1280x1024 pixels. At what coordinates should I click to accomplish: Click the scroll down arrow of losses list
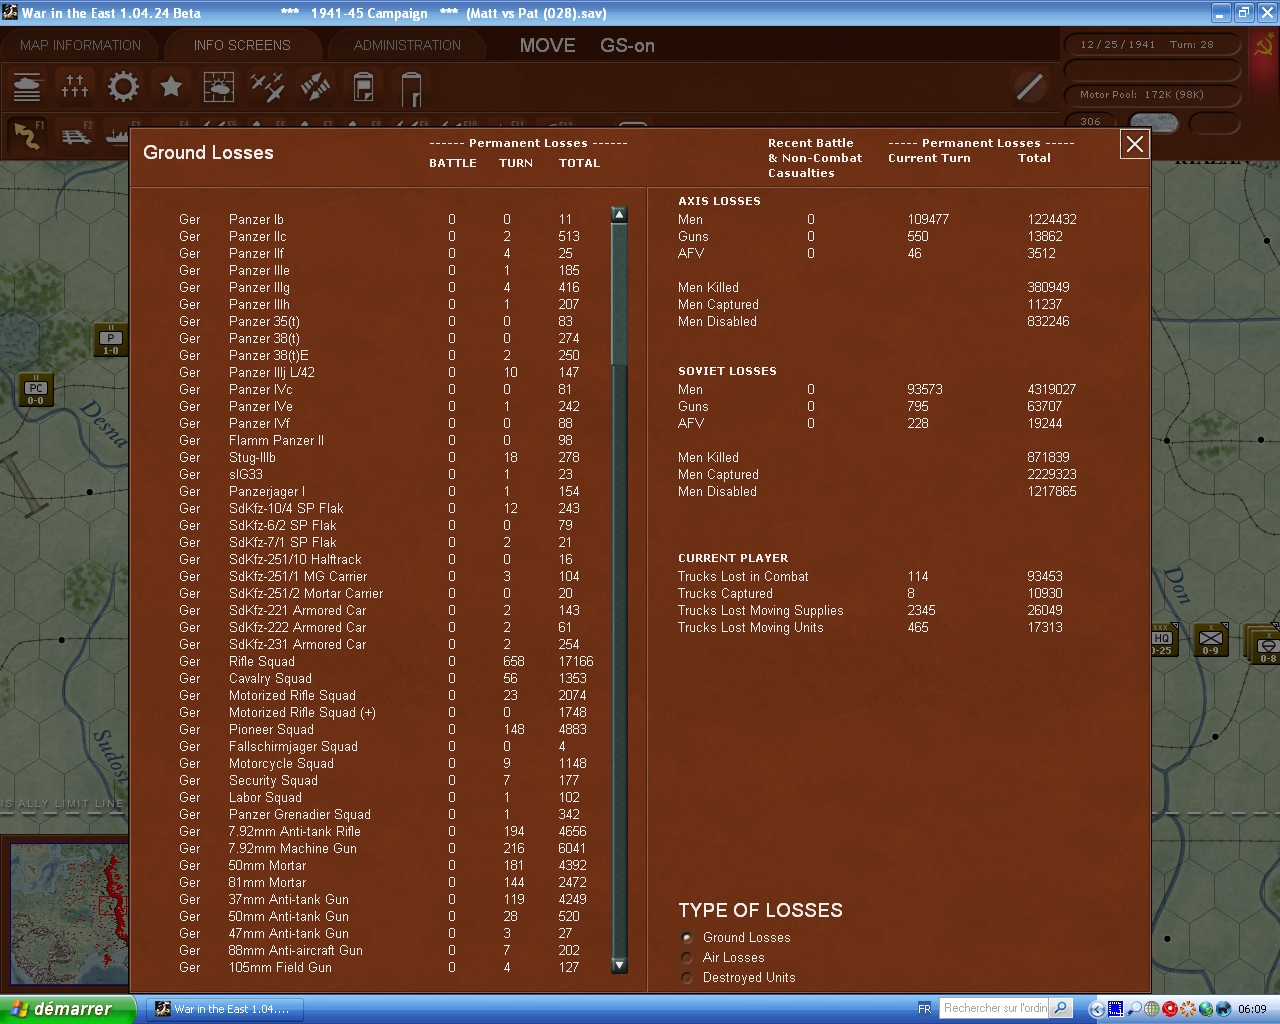click(x=619, y=965)
